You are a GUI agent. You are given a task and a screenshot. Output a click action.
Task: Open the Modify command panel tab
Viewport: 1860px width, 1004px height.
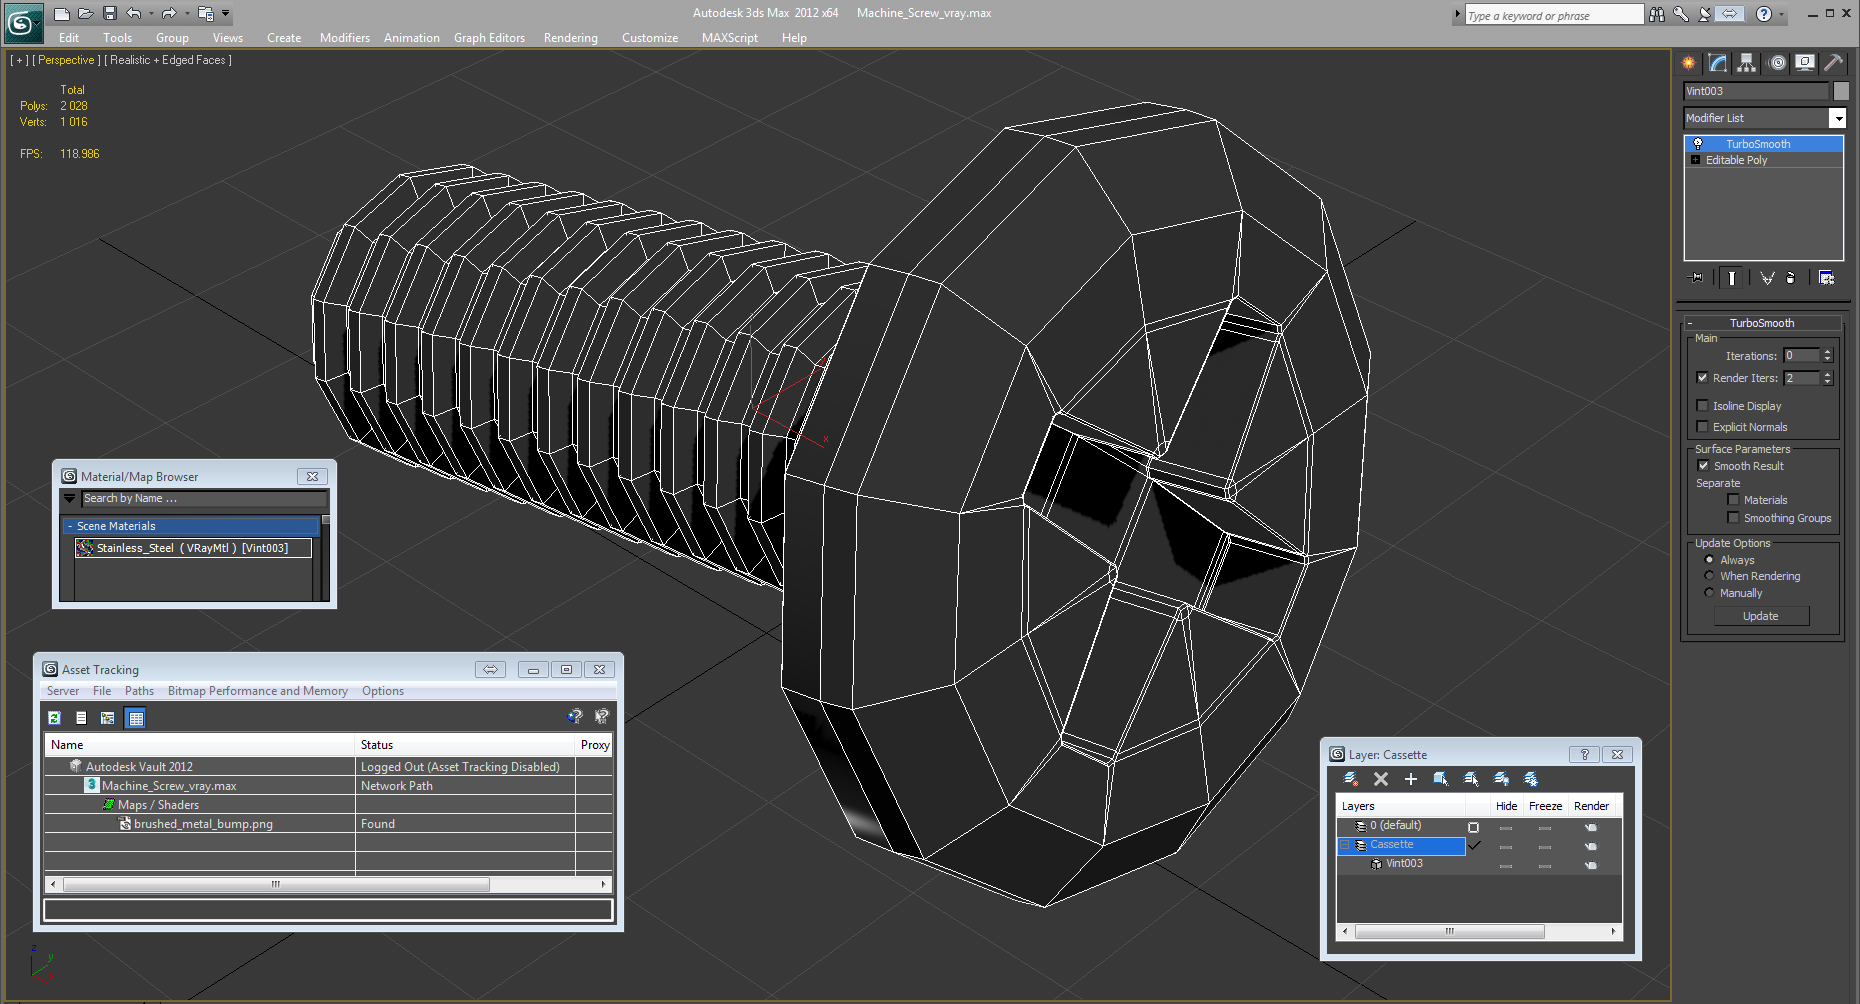tap(1718, 63)
